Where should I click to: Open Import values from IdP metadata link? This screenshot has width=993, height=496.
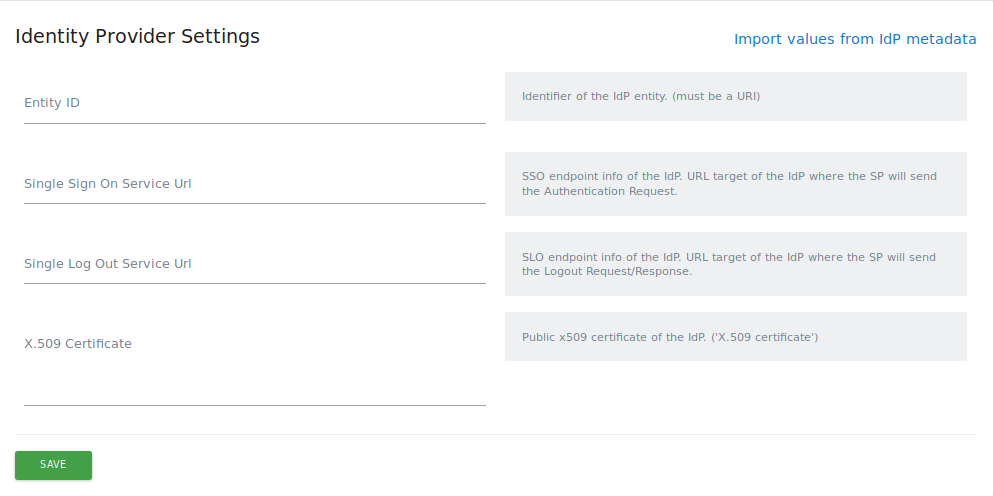(854, 39)
